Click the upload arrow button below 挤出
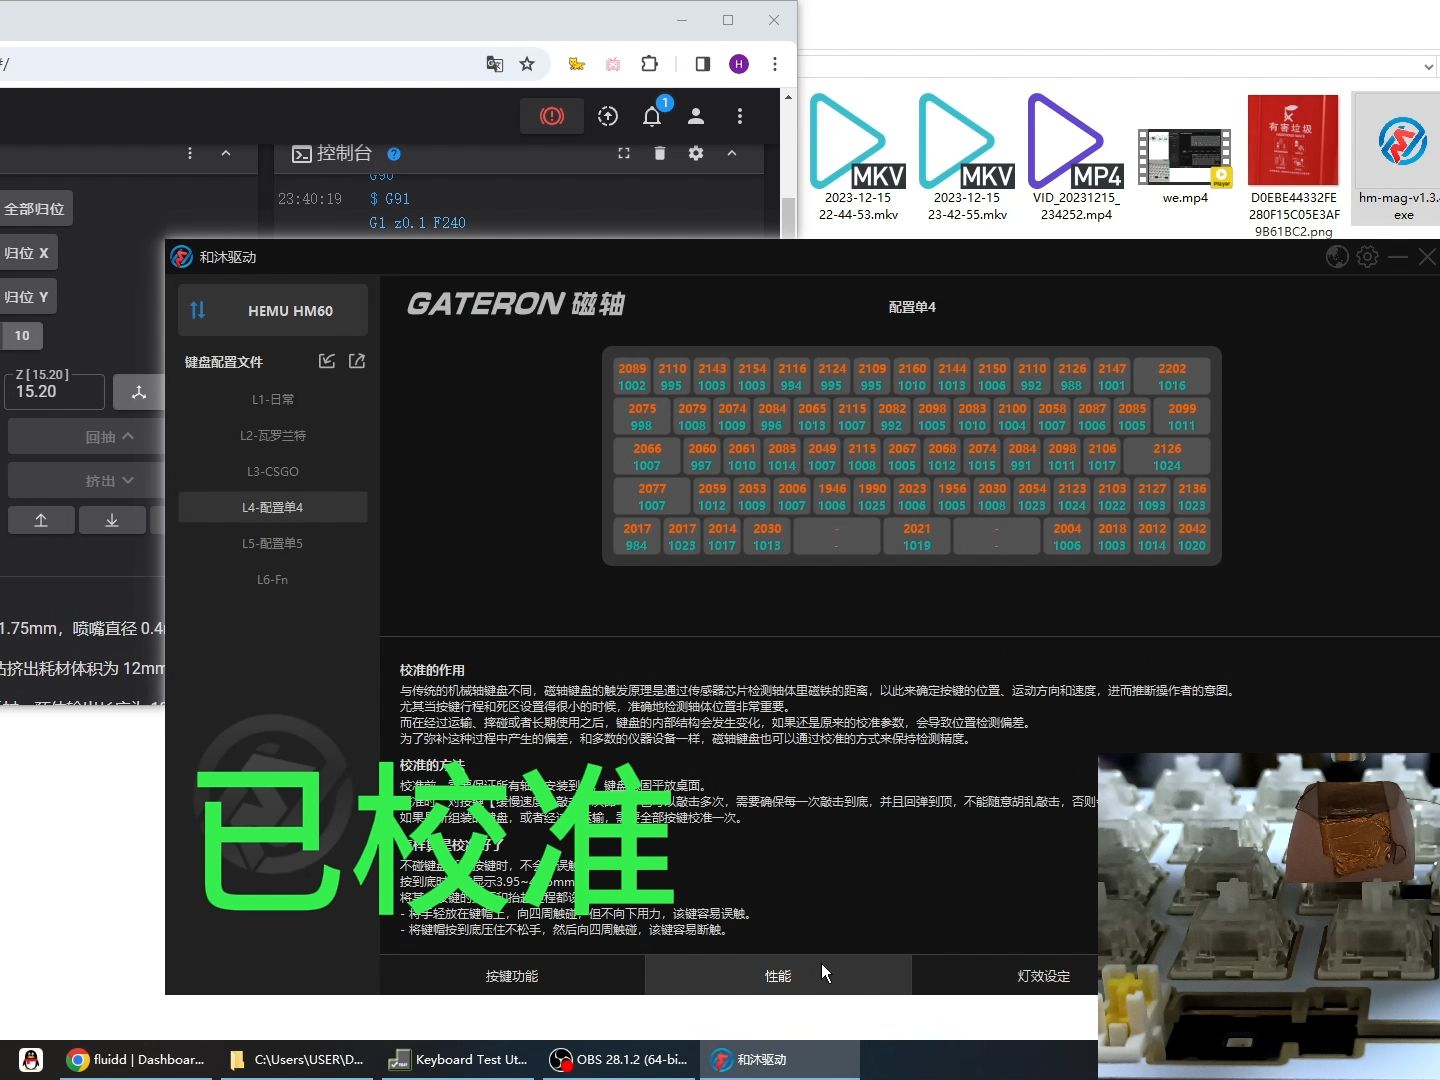Screen dimensions: 1440x1080 (x=41, y=520)
